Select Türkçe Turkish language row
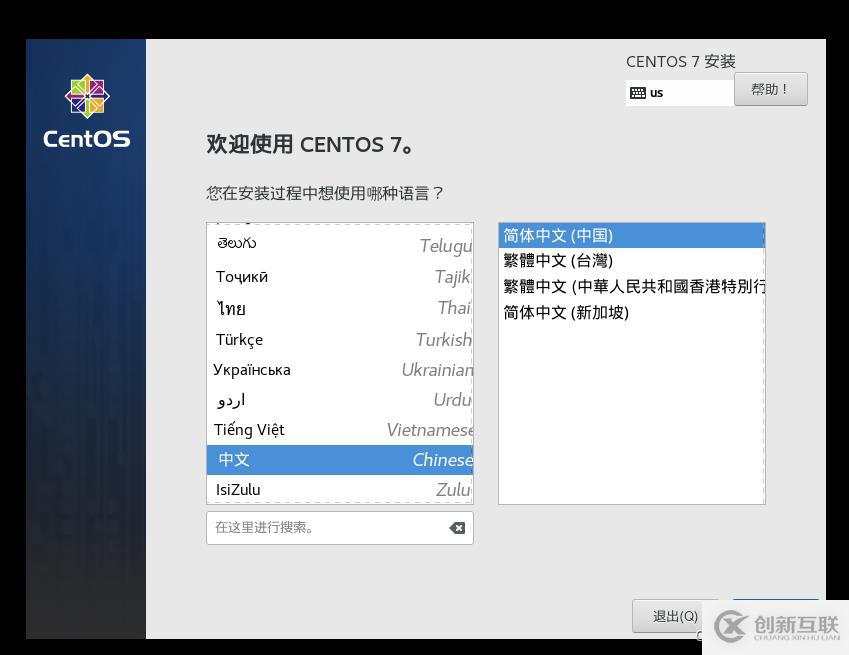Image resolution: width=849 pixels, height=655 pixels. [339, 339]
